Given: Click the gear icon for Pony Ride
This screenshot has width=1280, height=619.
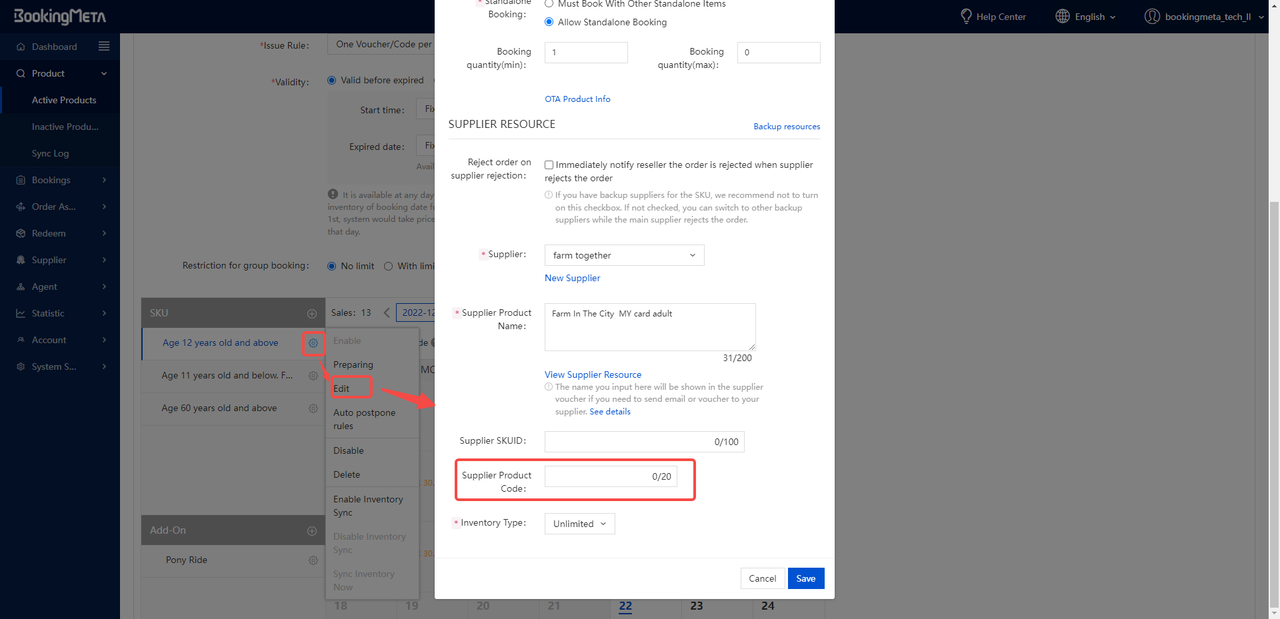Looking at the screenshot, I should click(x=313, y=561).
